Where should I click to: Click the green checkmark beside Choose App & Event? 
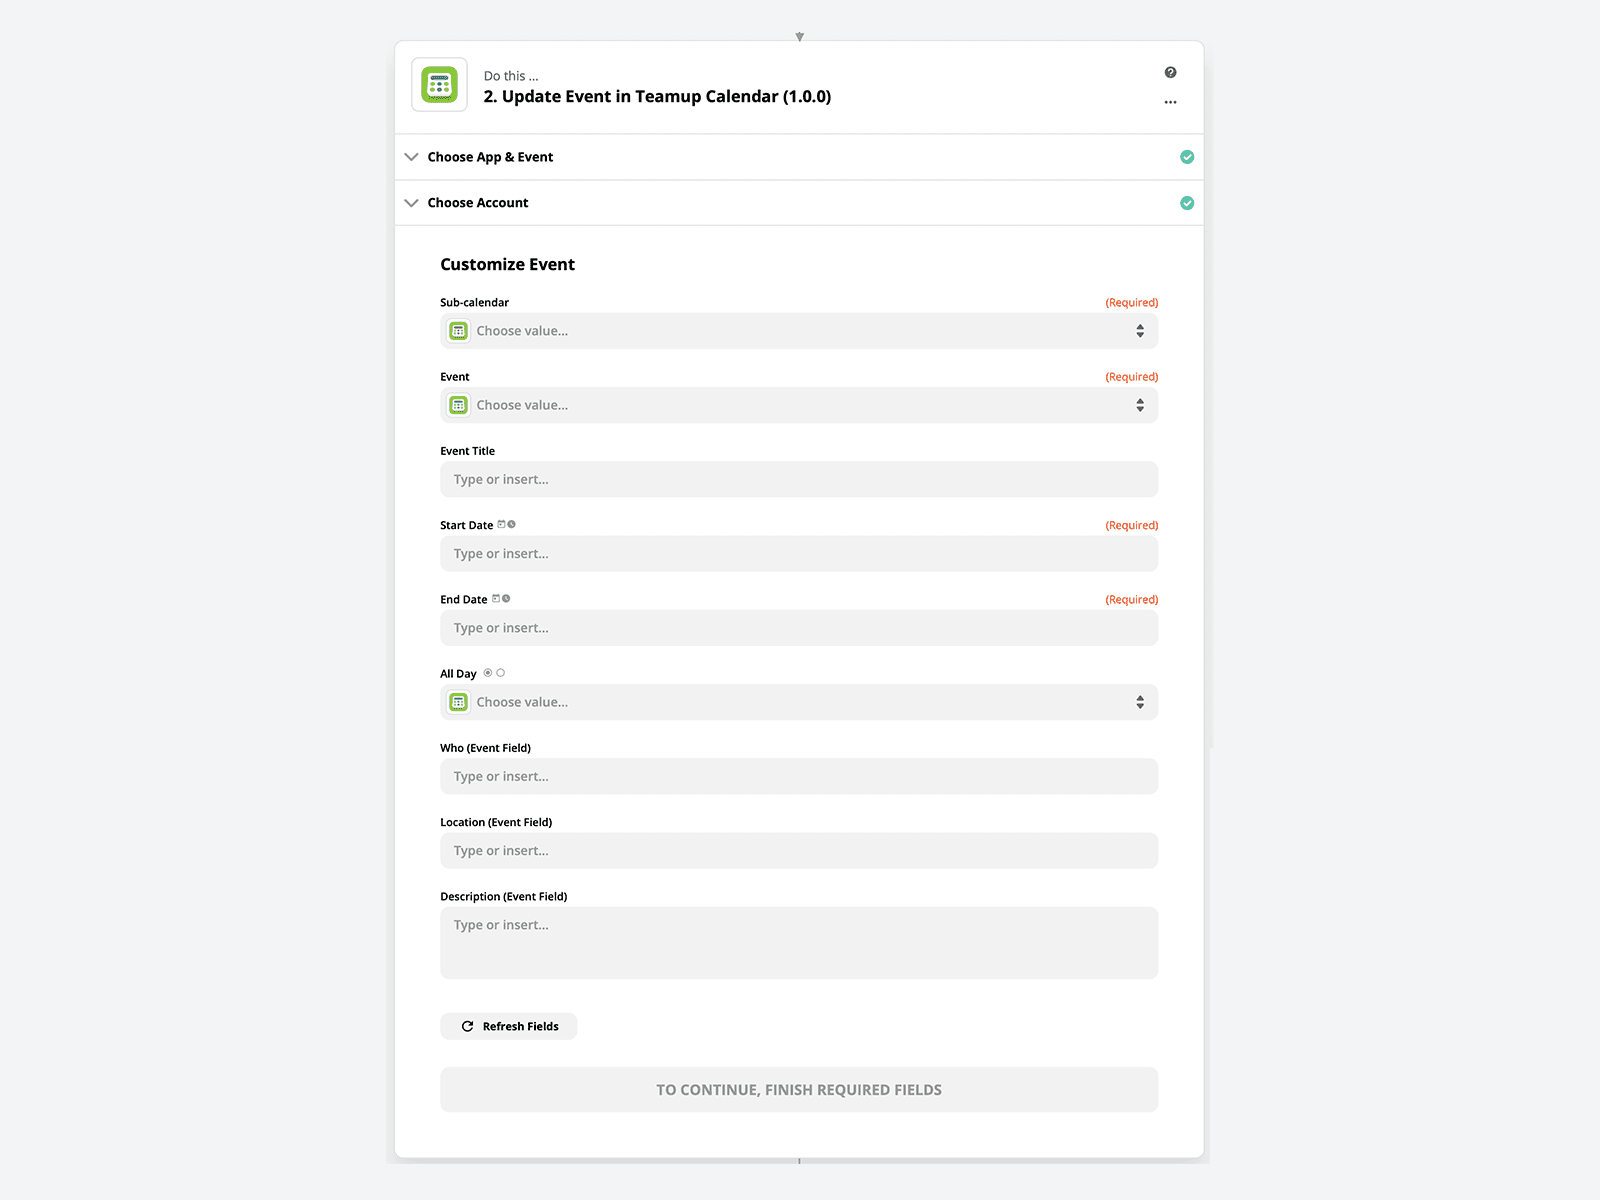click(x=1187, y=157)
